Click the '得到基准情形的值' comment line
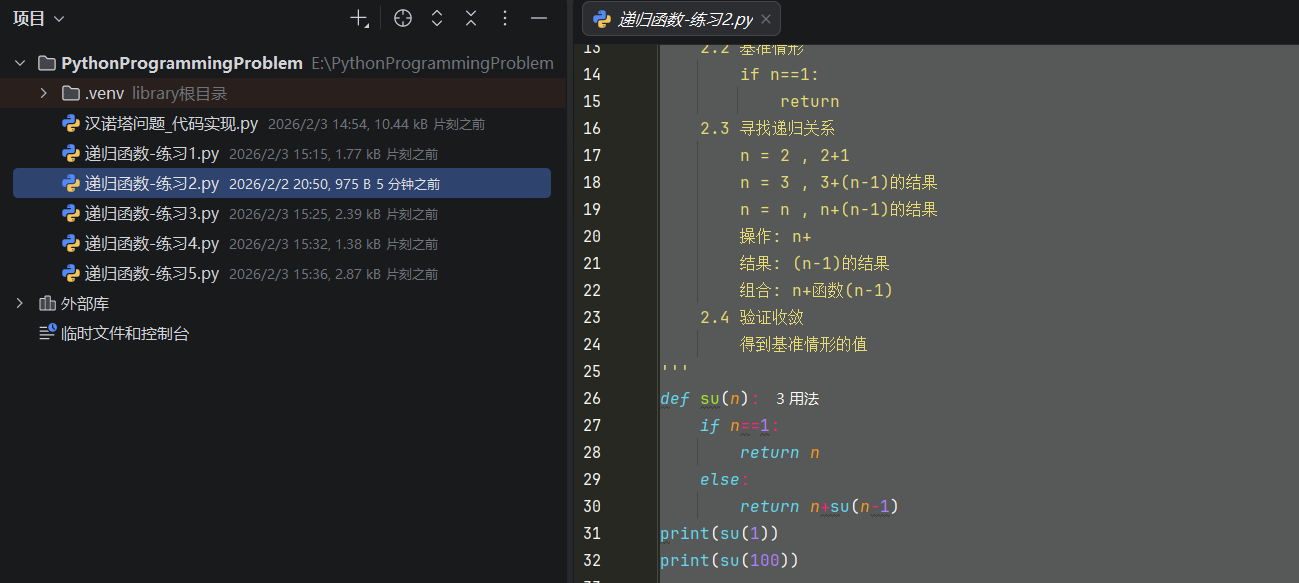 pos(804,344)
